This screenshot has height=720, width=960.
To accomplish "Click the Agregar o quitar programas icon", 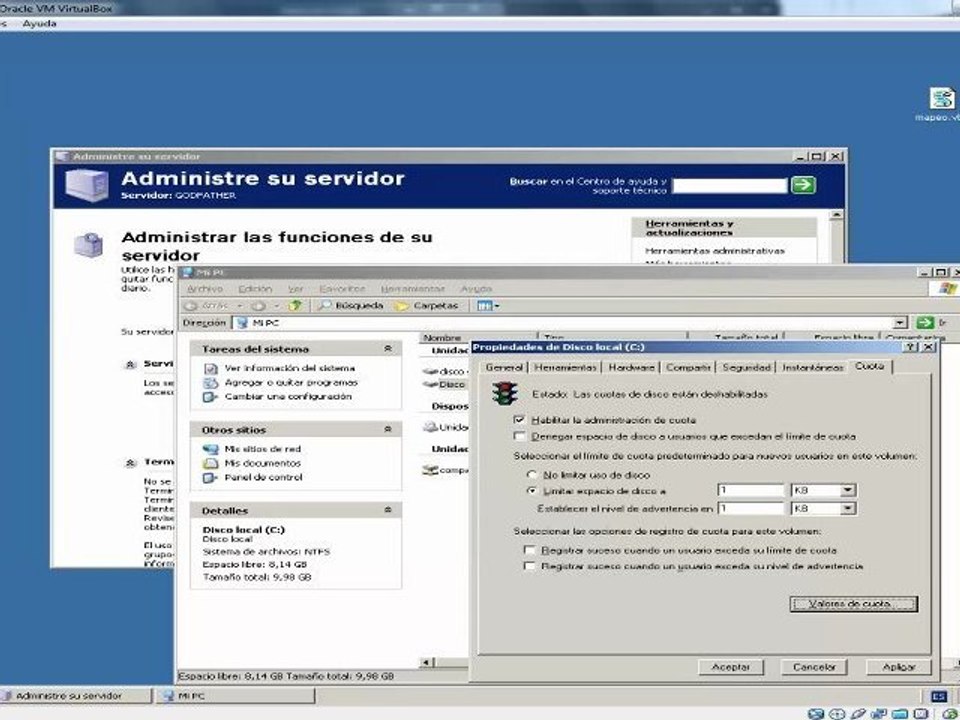I will (211, 382).
